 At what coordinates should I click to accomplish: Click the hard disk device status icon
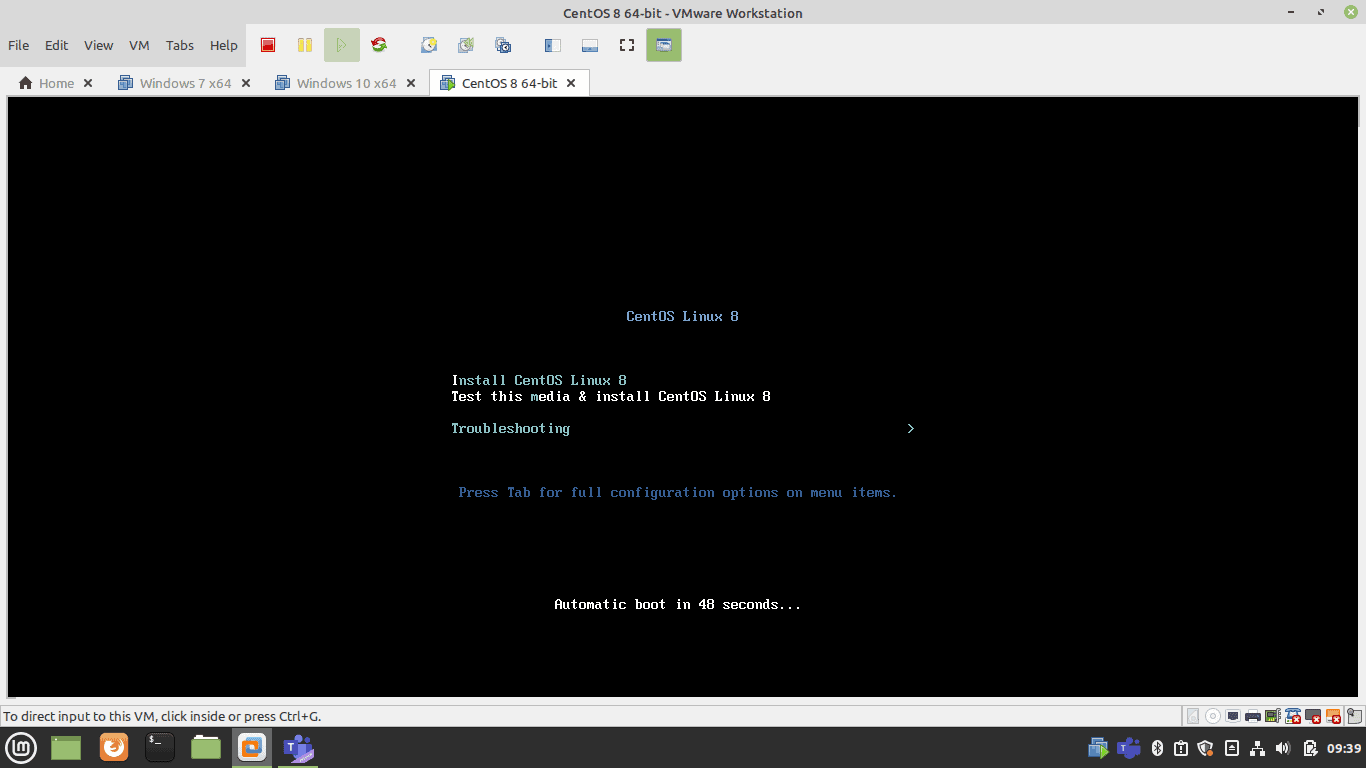coord(1193,716)
